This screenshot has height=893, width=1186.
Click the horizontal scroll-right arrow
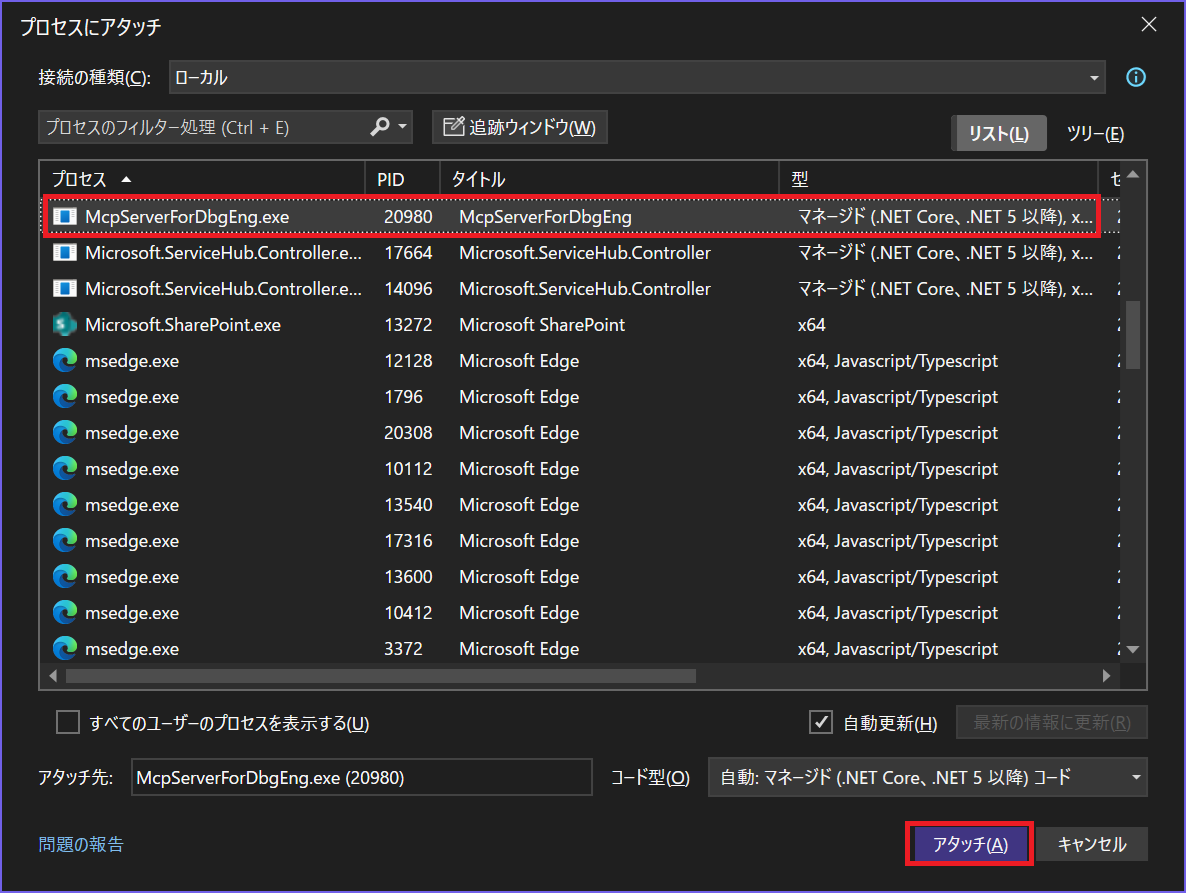1106,676
